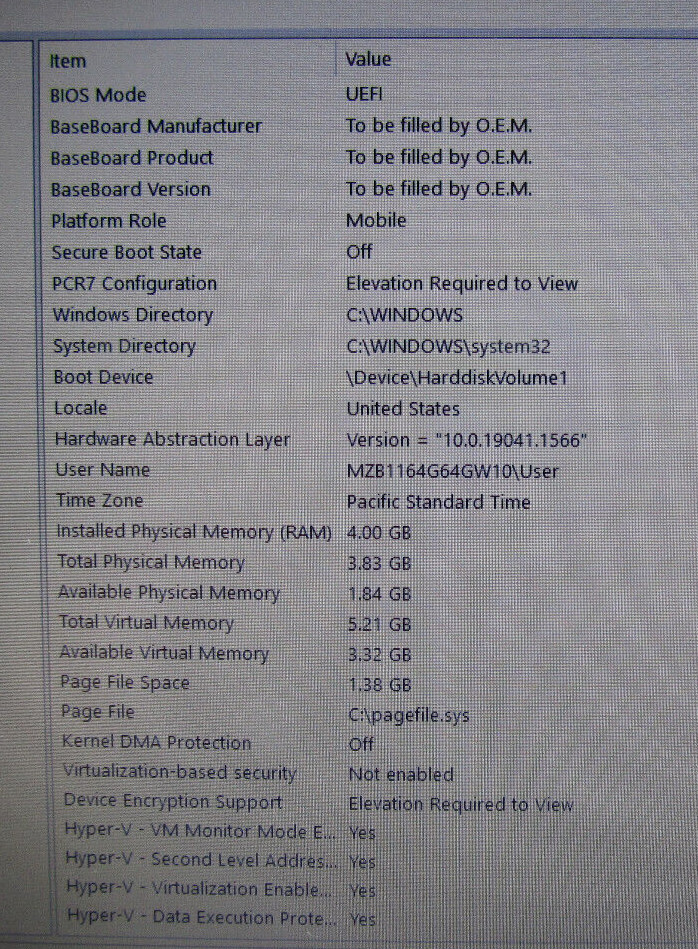
Task: Select the 3.32 GB value
Action: [x=380, y=654]
